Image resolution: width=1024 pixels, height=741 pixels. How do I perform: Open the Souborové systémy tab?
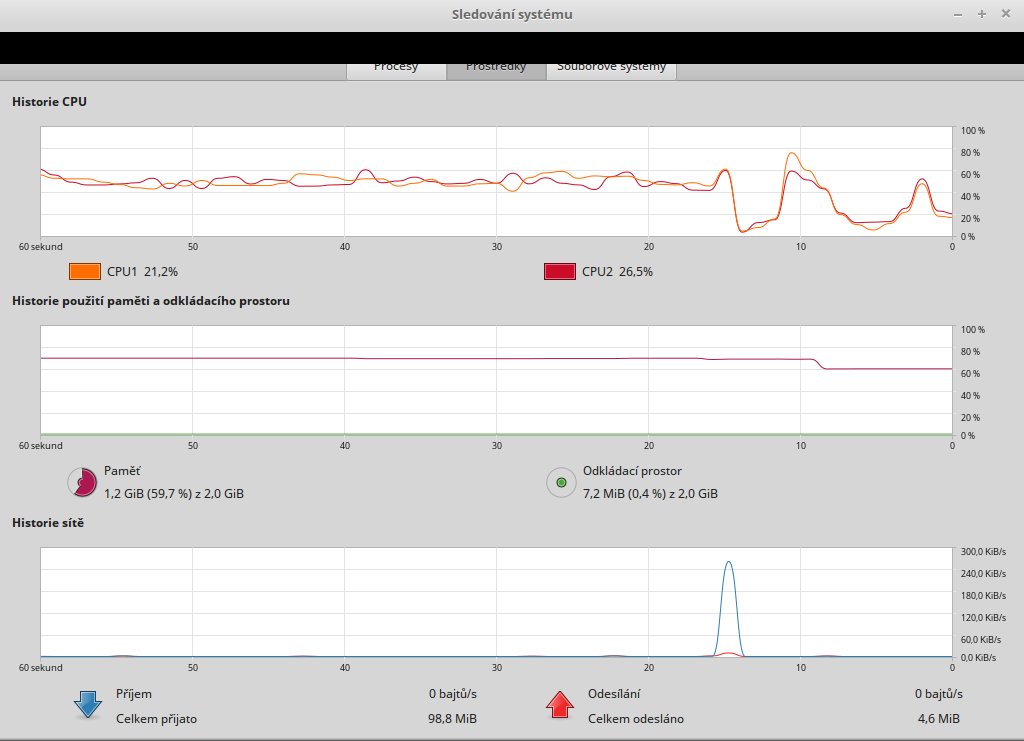pyautogui.click(x=611, y=68)
